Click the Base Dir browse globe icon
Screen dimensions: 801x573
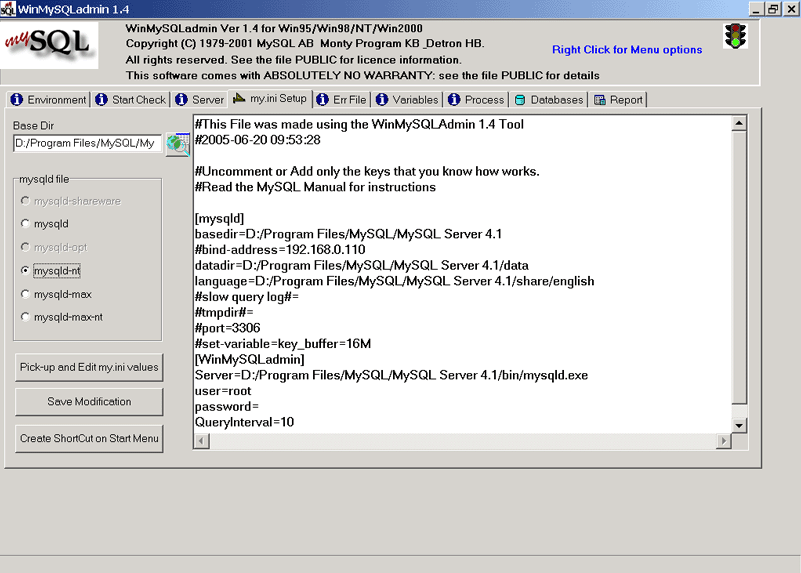[x=178, y=145]
